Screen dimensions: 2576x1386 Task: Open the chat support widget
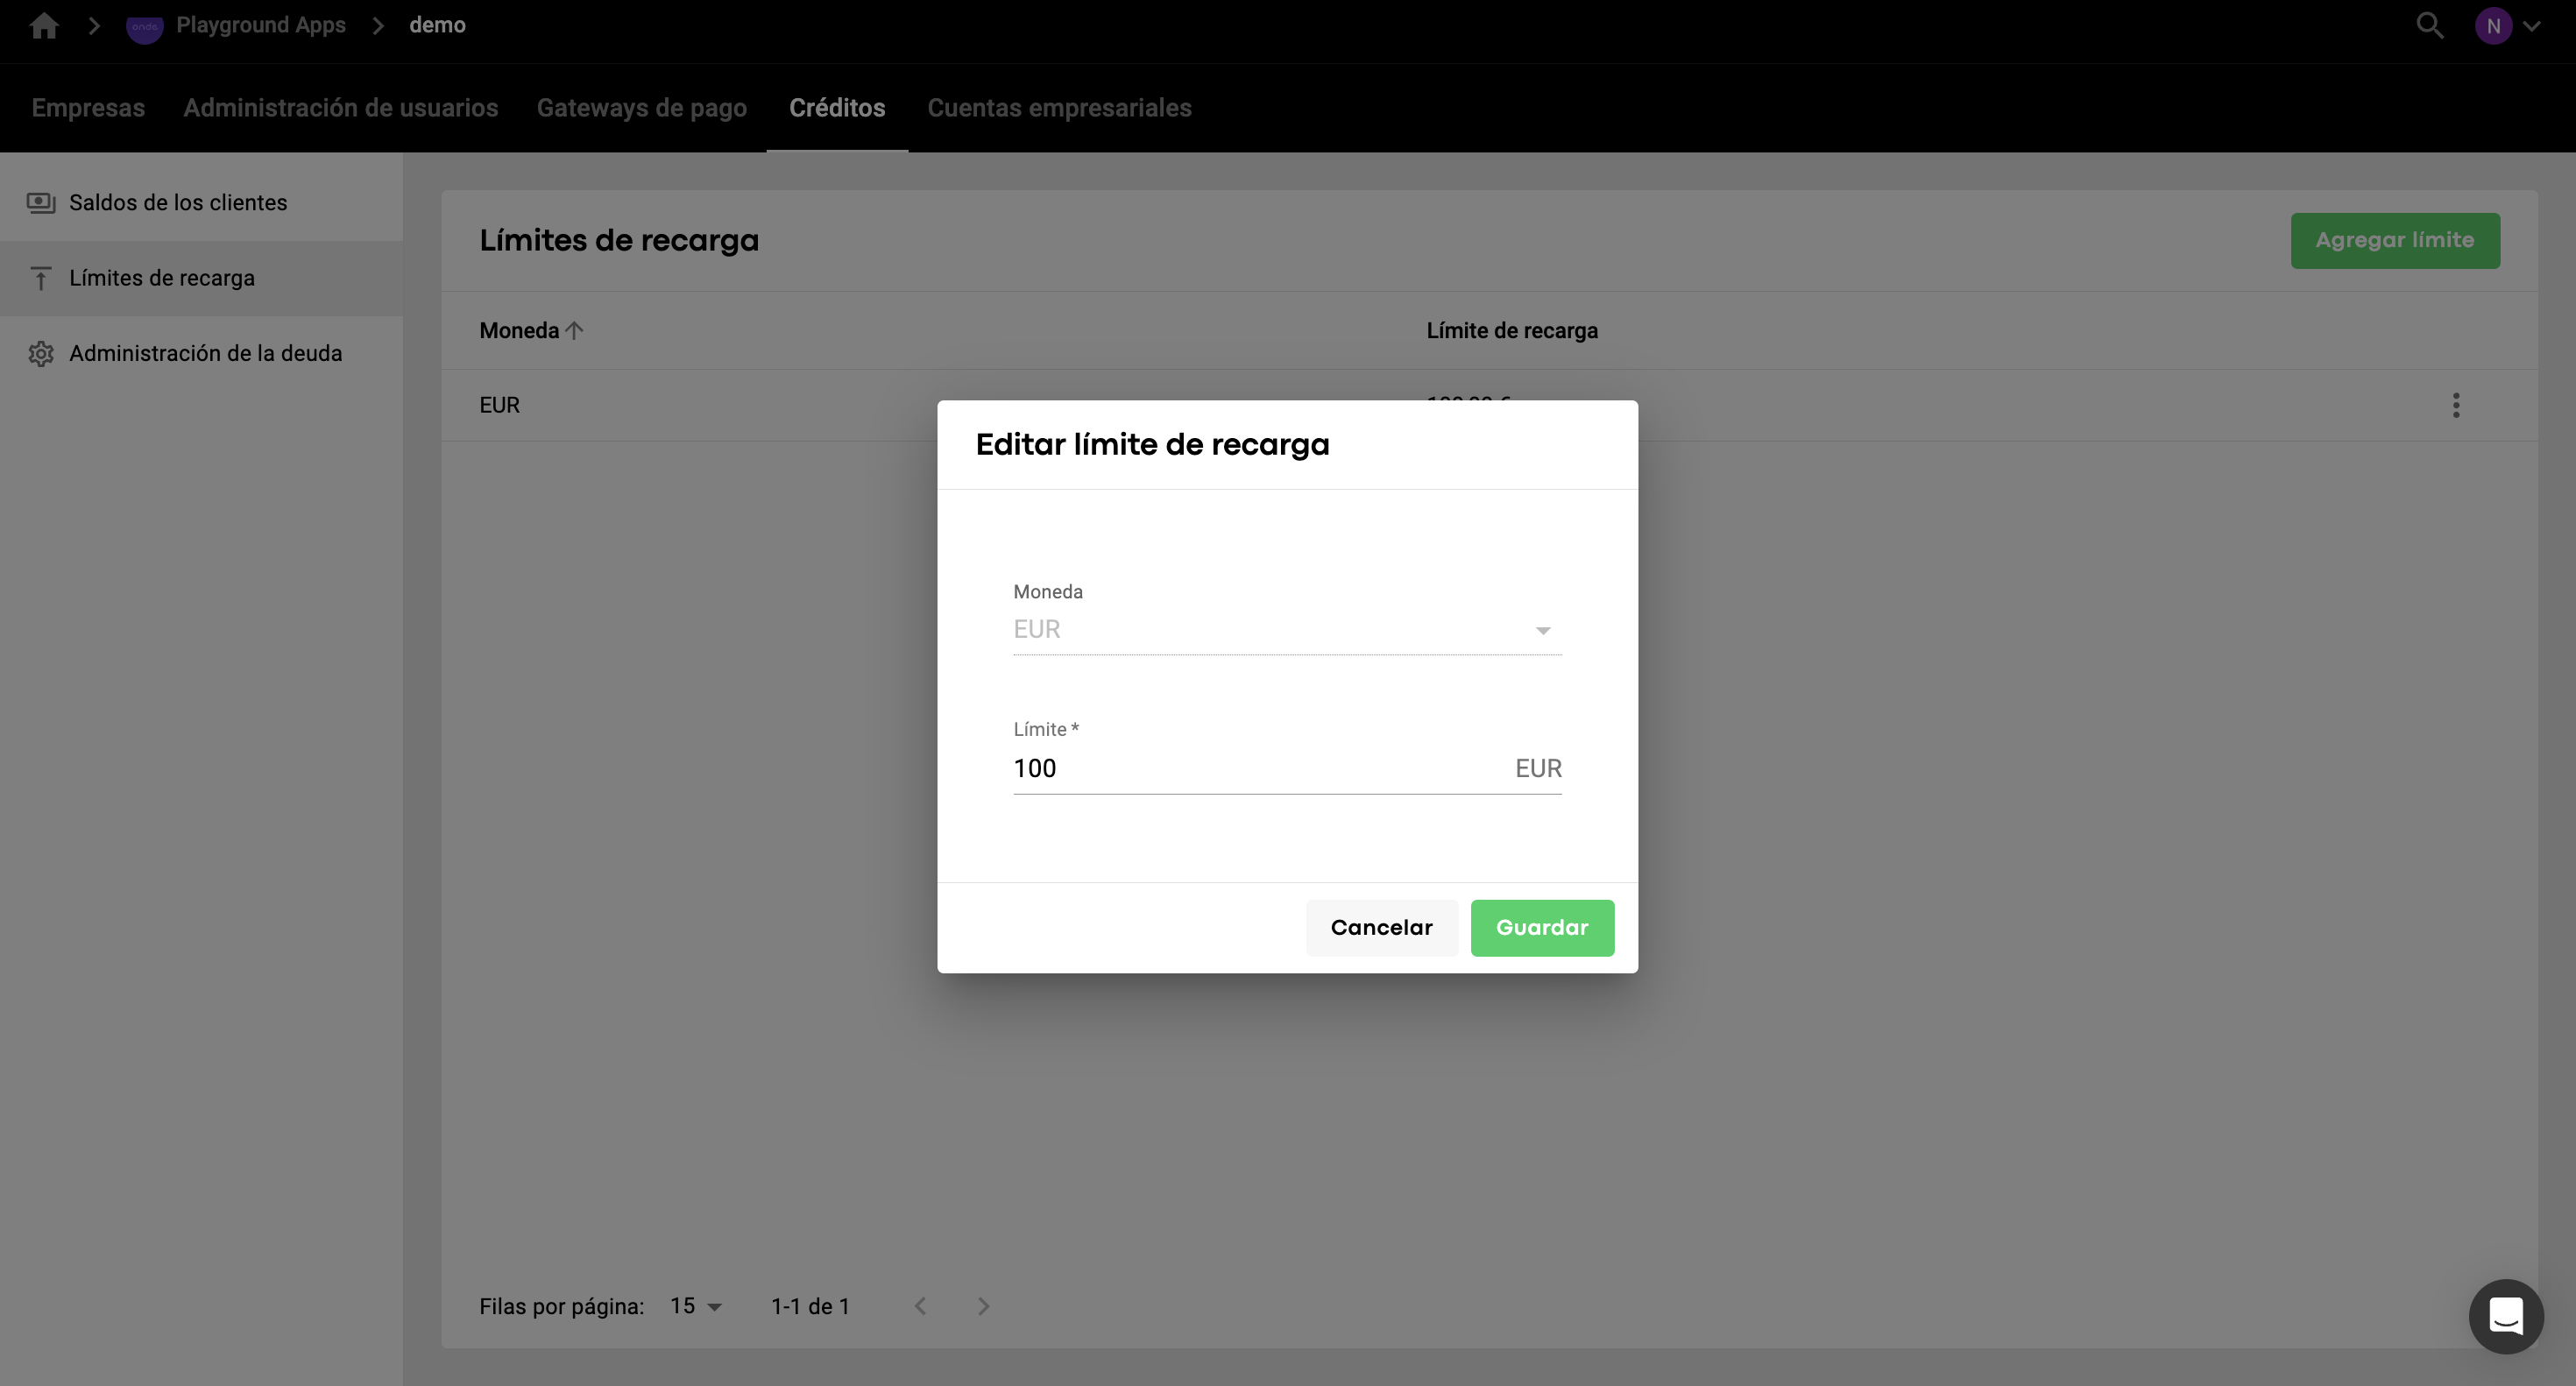(x=2505, y=1316)
